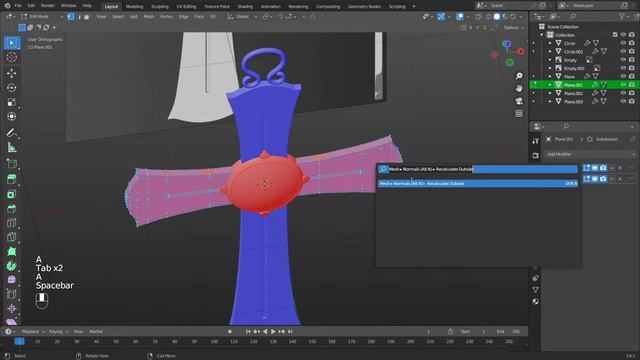Choose the Recalculate Outside search result

coord(478,184)
